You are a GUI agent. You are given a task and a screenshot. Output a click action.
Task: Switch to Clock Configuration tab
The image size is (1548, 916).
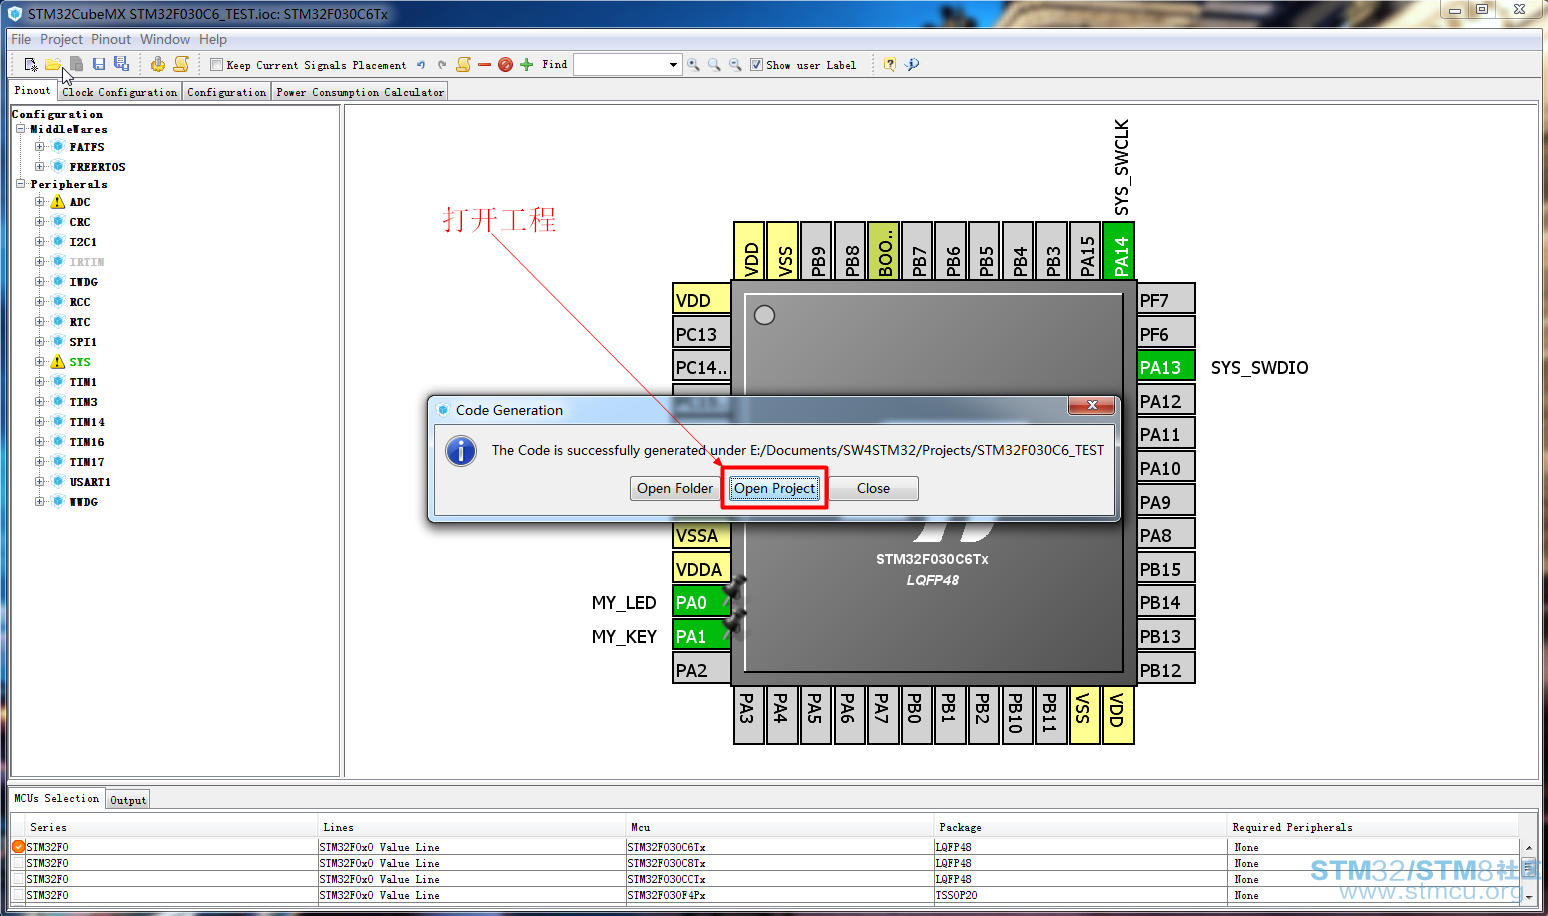(120, 92)
